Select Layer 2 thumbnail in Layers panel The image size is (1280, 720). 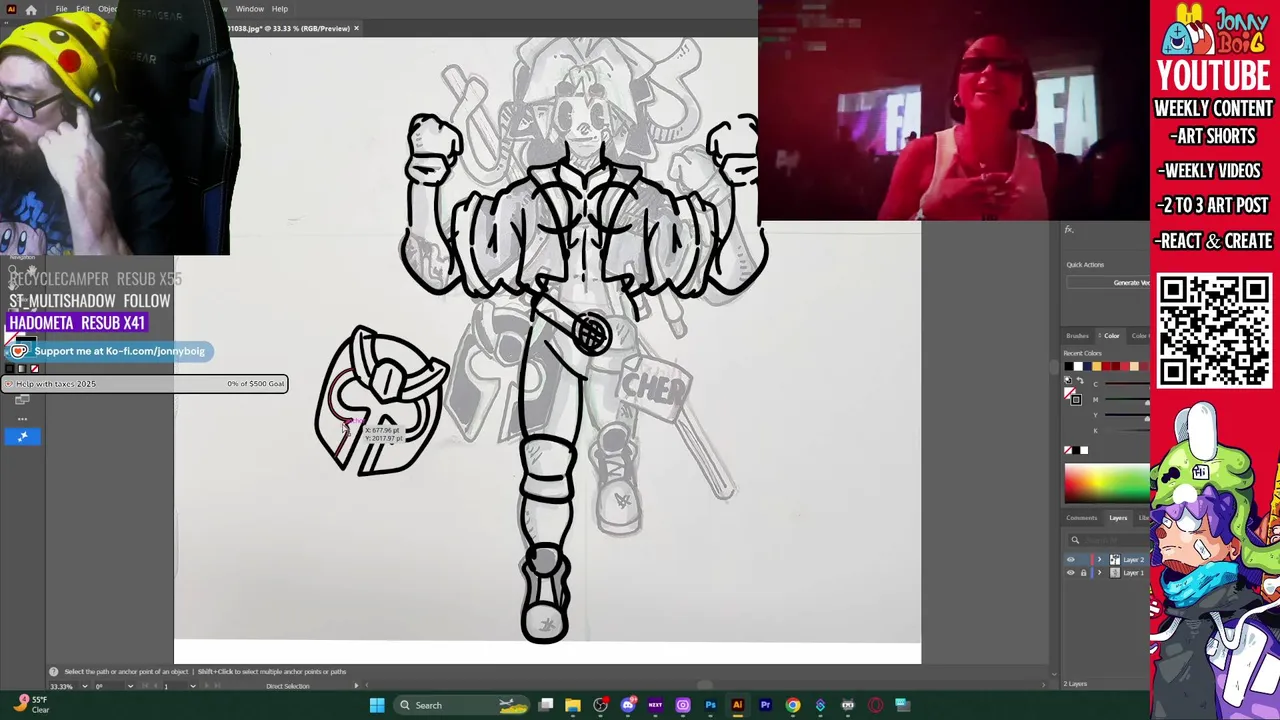pyautogui.click(x=1115, y=560)
